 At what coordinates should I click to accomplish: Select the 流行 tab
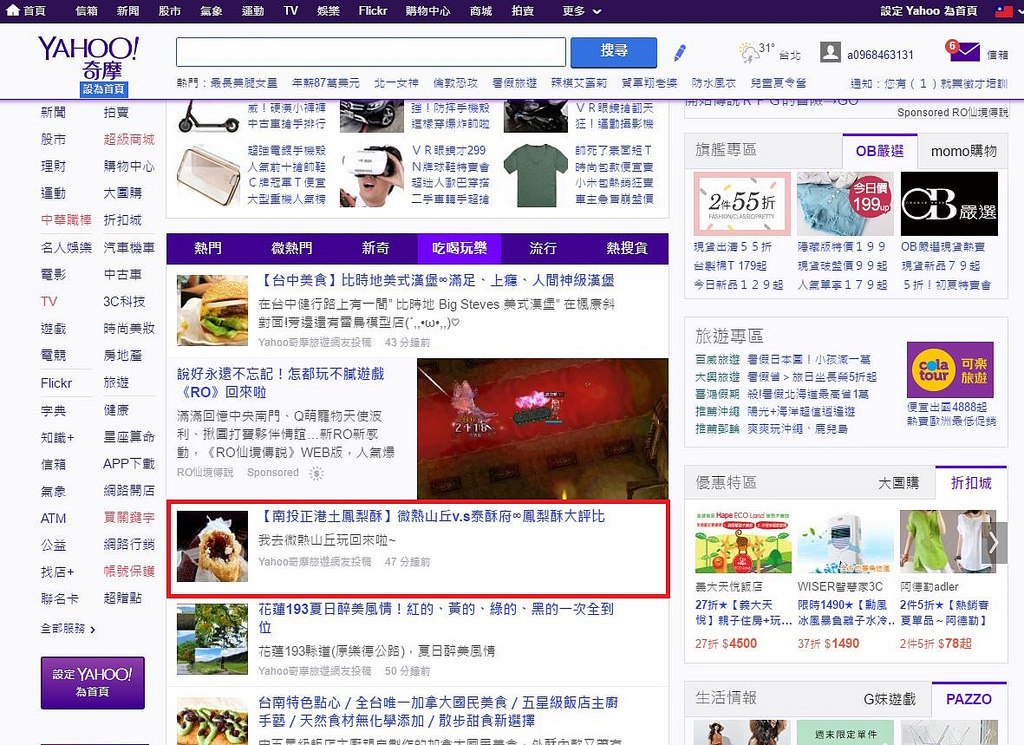pyautogui.click(x=543, y=248)
